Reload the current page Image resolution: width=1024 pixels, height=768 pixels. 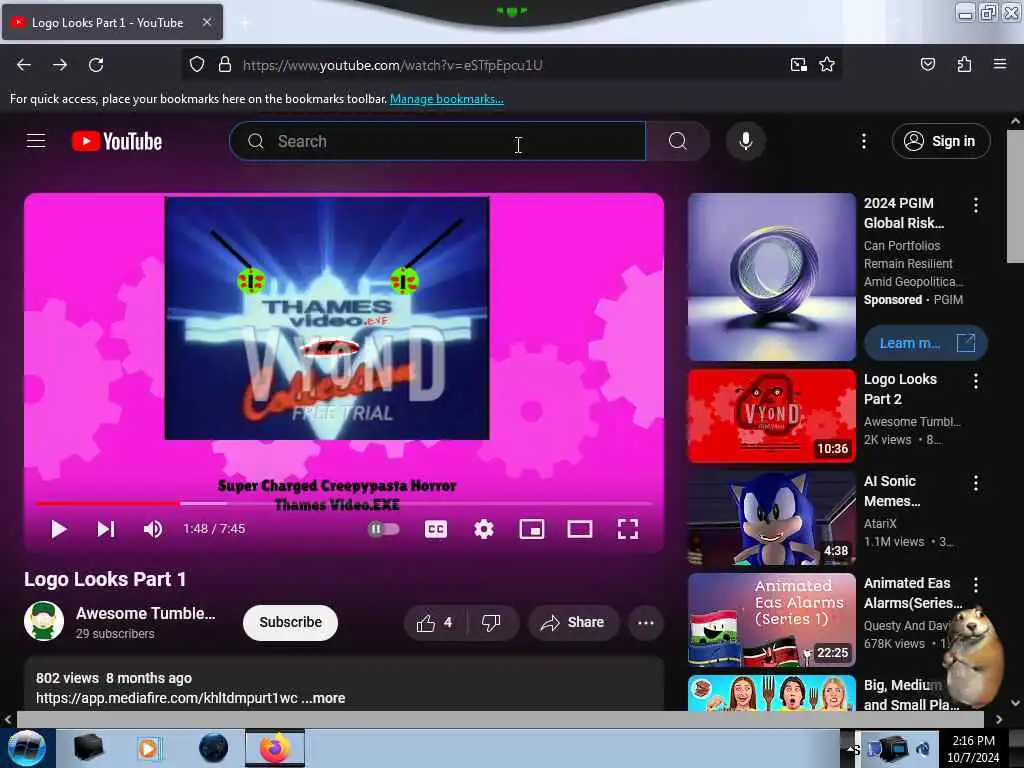pos(96,65)
